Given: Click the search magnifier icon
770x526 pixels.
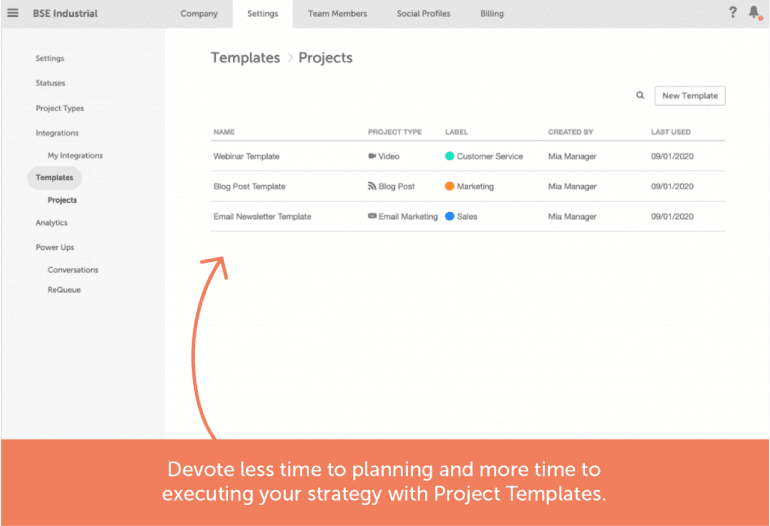Looking at the screenshot, I should [640, 95].
